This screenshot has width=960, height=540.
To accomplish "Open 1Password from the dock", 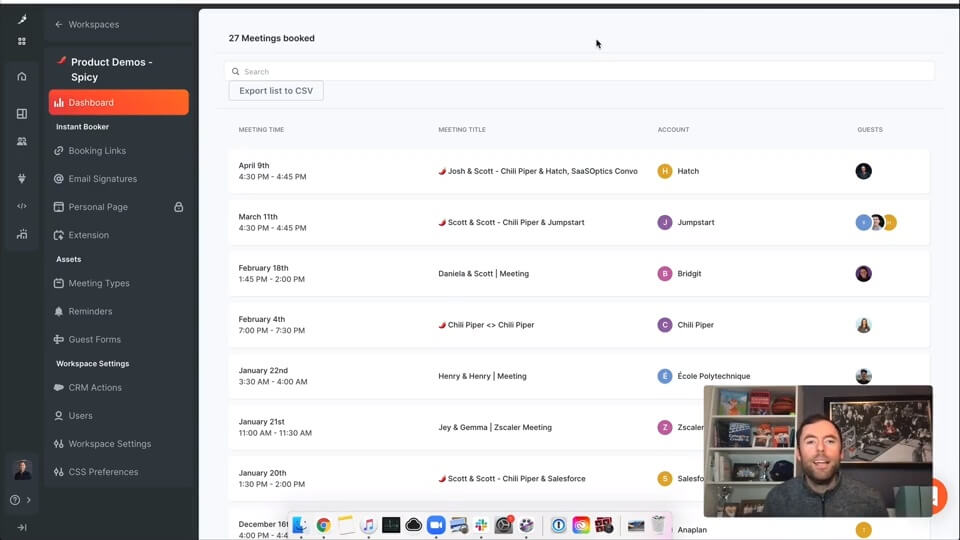I will click(x=558, y=525).
